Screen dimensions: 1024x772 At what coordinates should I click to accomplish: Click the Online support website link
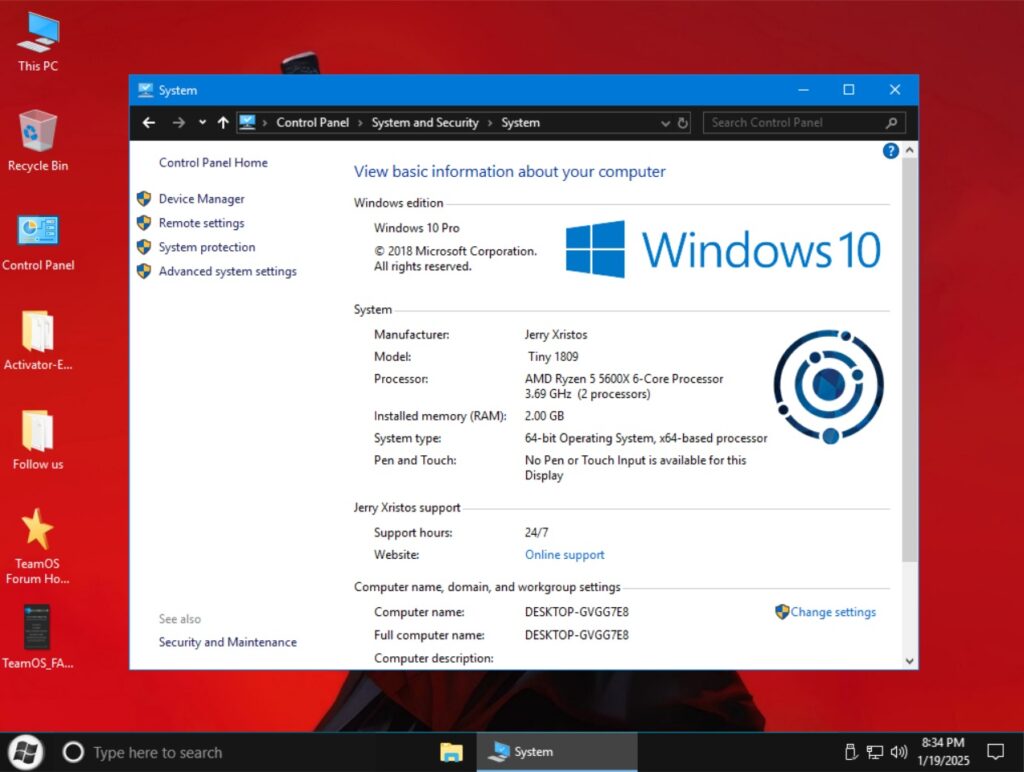tap(564, 555)
